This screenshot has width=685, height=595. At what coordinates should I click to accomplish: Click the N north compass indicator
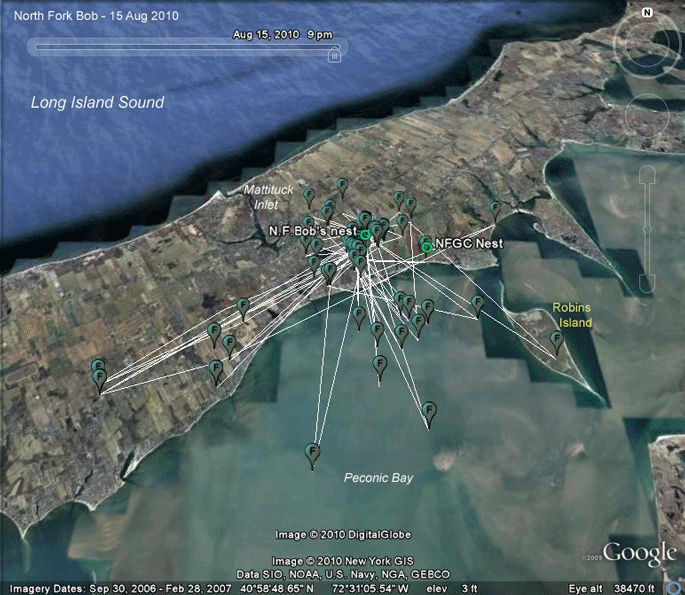[647, 13]
